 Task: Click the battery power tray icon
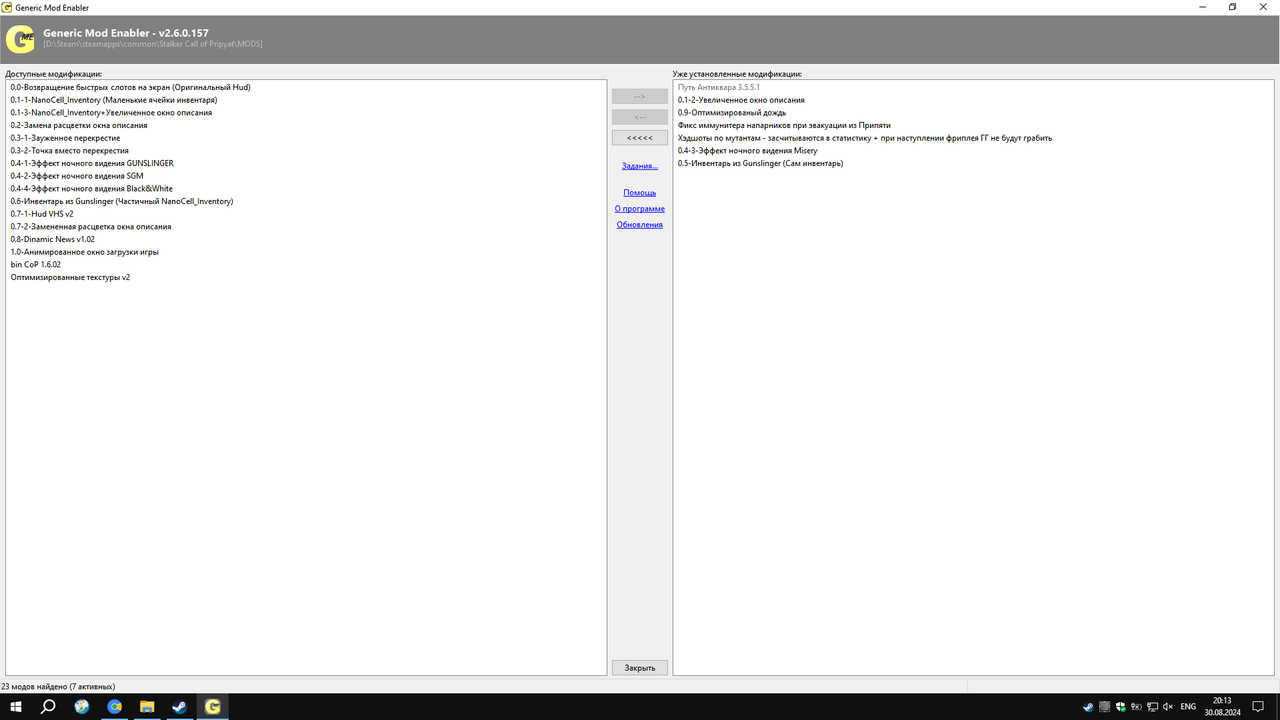click(1137, 706)
